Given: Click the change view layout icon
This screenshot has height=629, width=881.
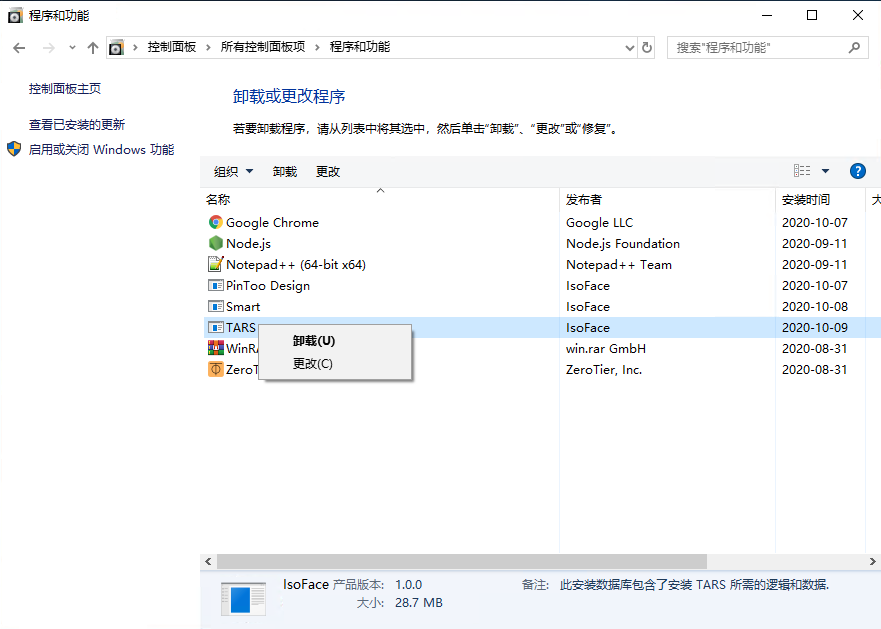Looking at the screenshot, I should pos(802,171).
